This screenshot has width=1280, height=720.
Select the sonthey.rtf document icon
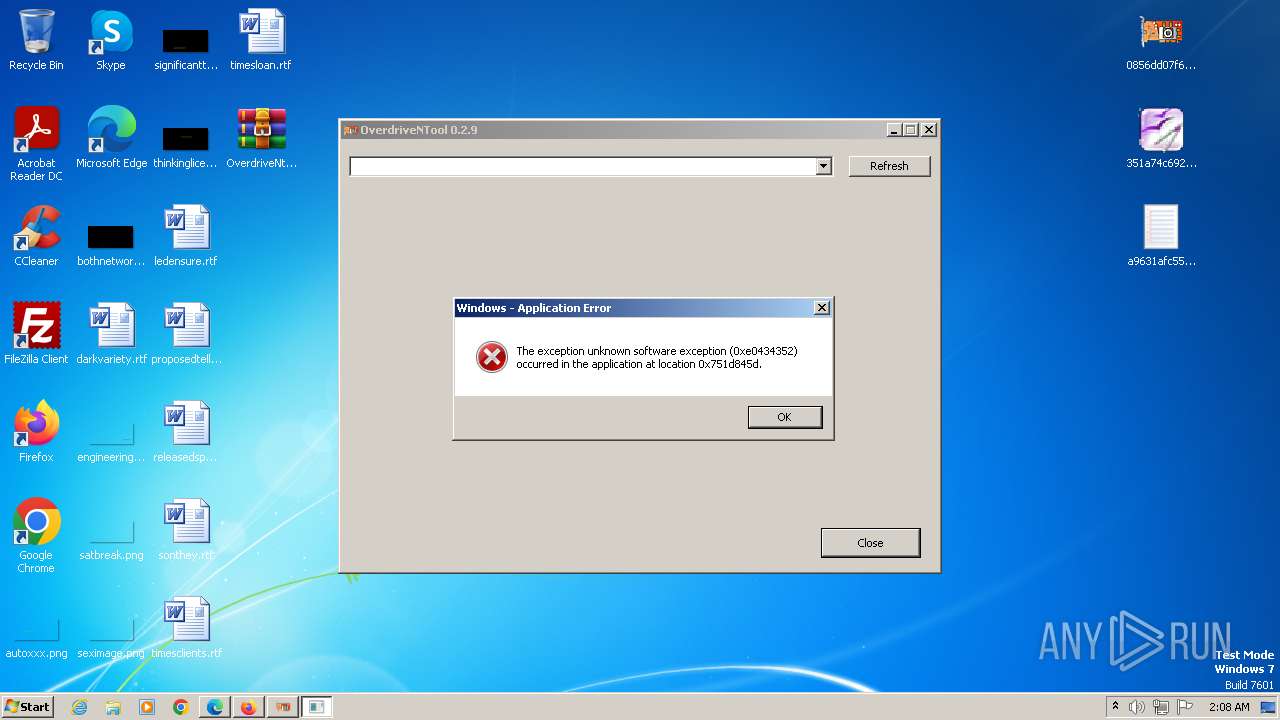pos(186,531)
